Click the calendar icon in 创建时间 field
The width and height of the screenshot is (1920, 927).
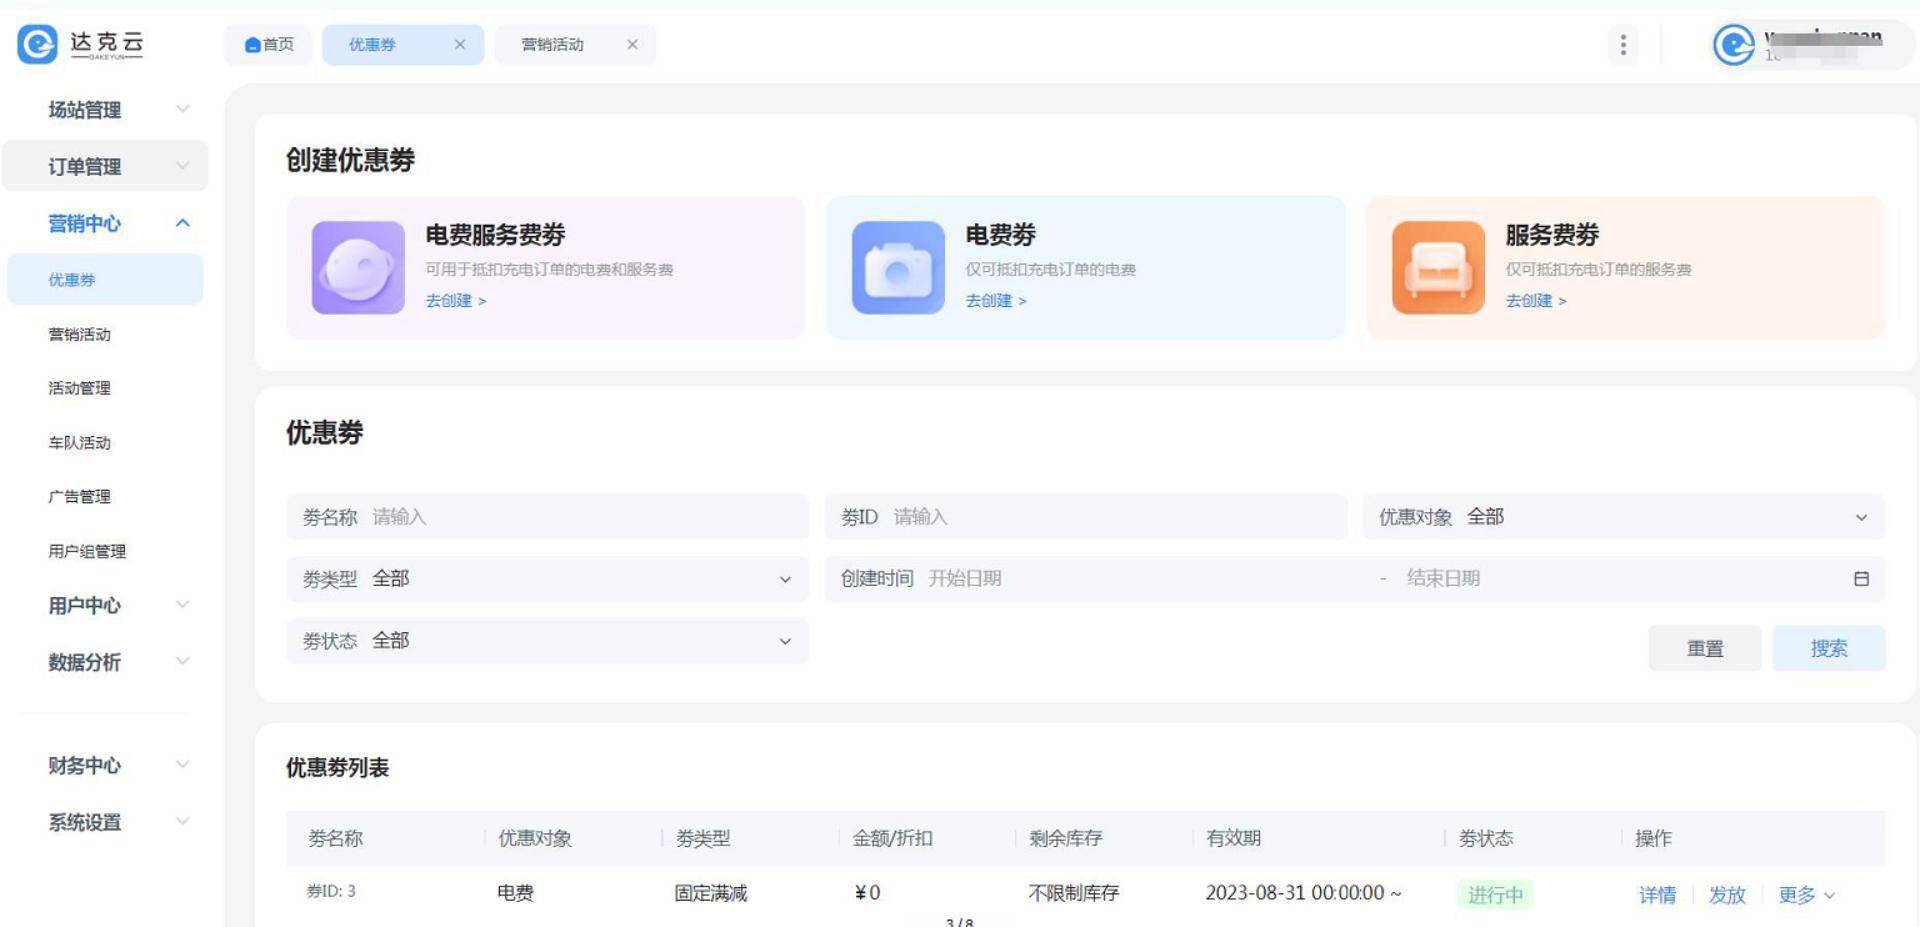tap(1860, 579)
